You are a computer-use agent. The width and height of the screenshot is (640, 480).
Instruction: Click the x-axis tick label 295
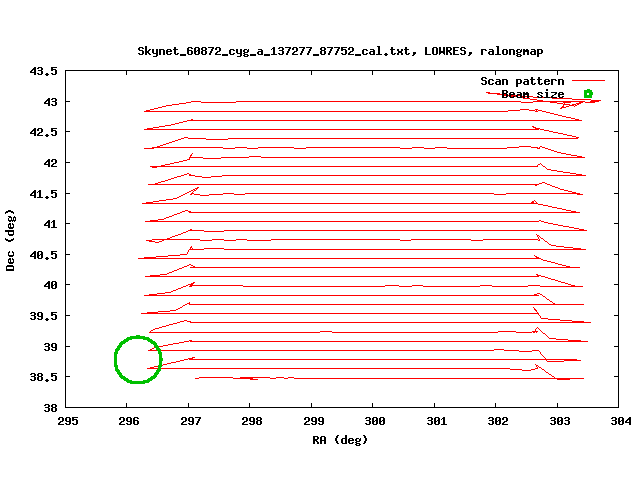coord(68,421)
